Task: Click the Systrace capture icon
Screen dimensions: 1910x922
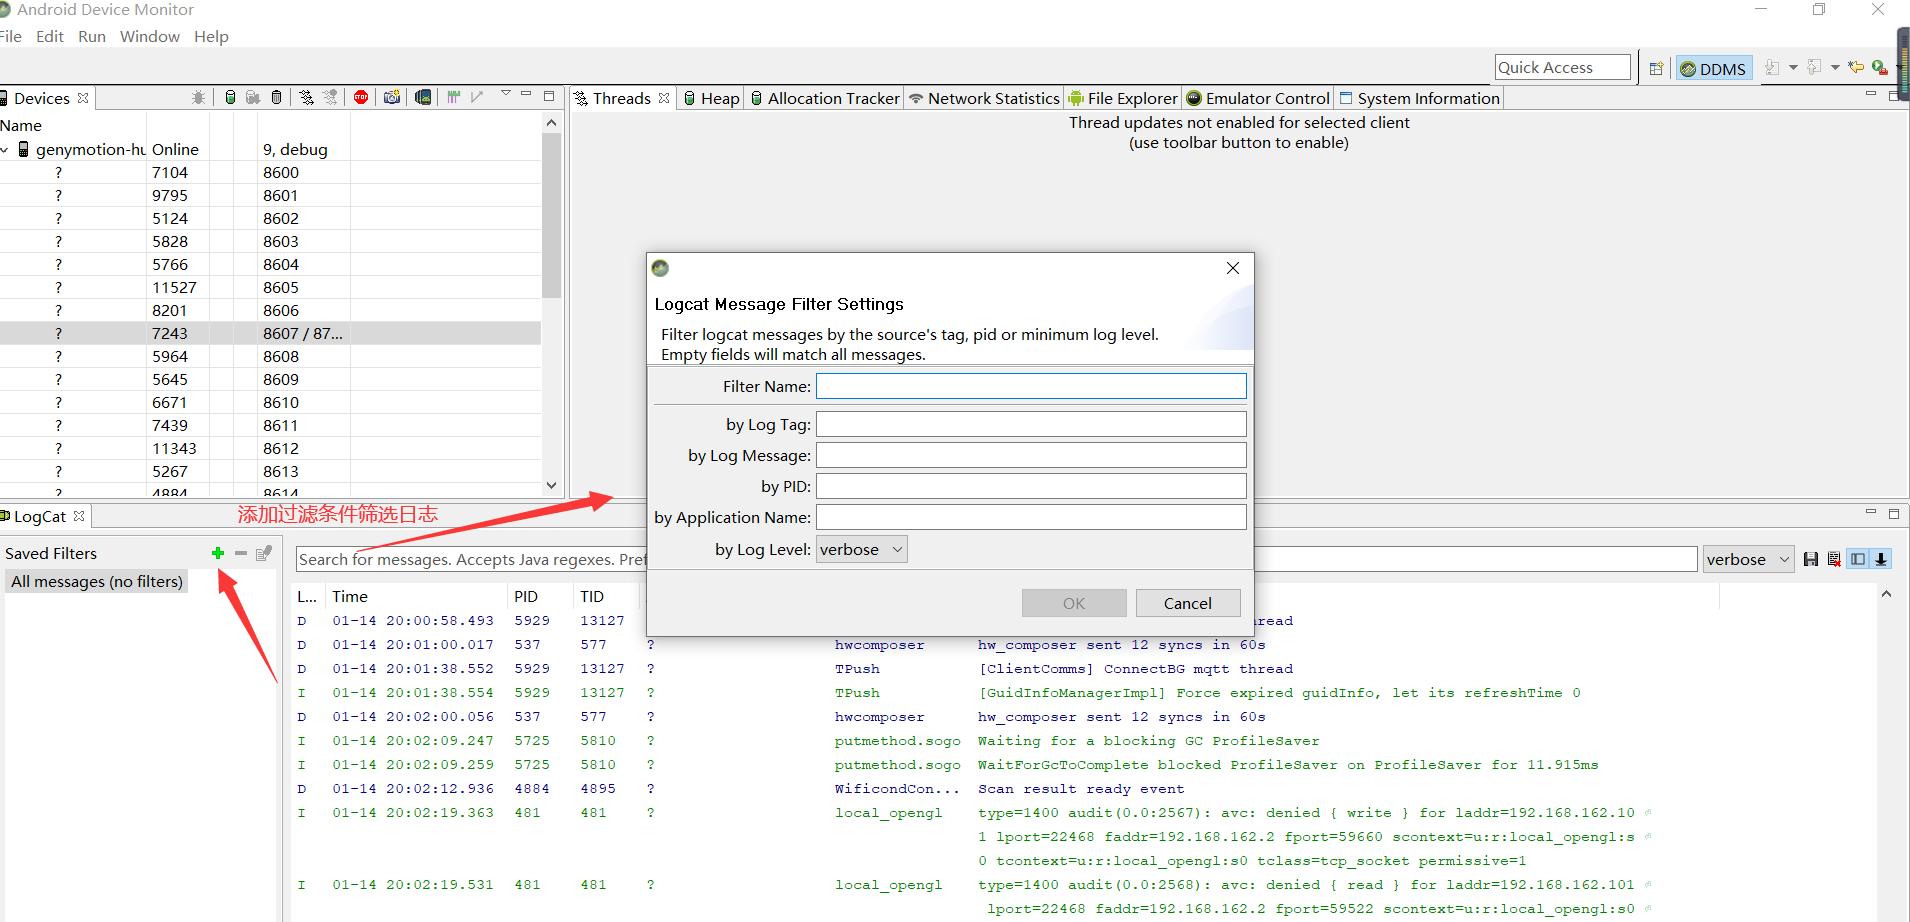Action: (454, 97)
